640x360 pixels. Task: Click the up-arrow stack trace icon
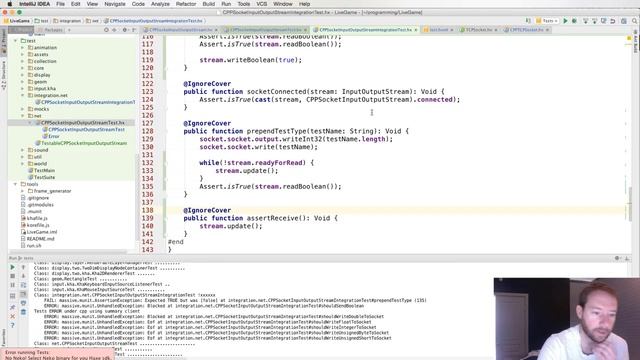[x=23, y=267]
